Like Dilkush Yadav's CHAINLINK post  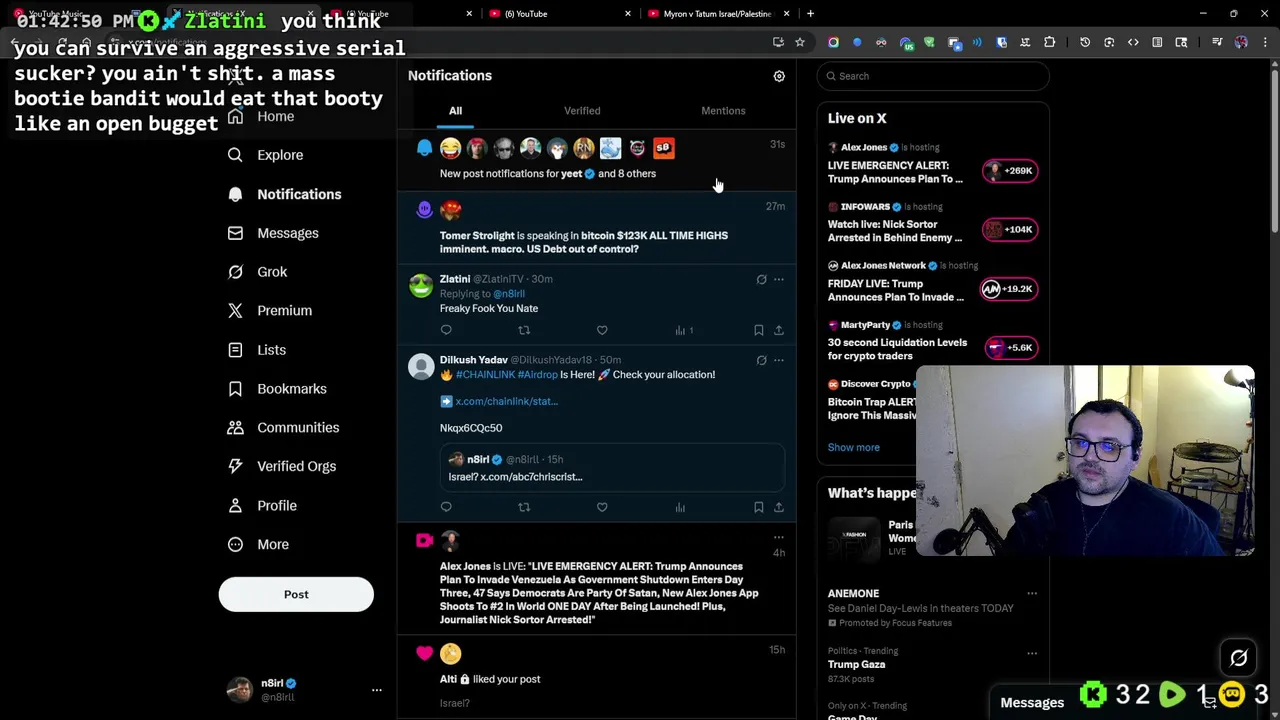tap(602, 507)
